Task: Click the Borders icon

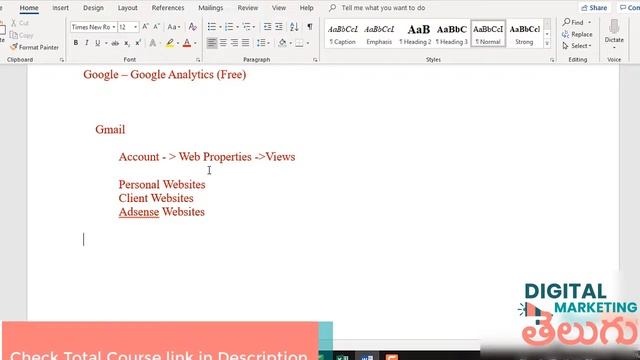Action: (300, 43)
